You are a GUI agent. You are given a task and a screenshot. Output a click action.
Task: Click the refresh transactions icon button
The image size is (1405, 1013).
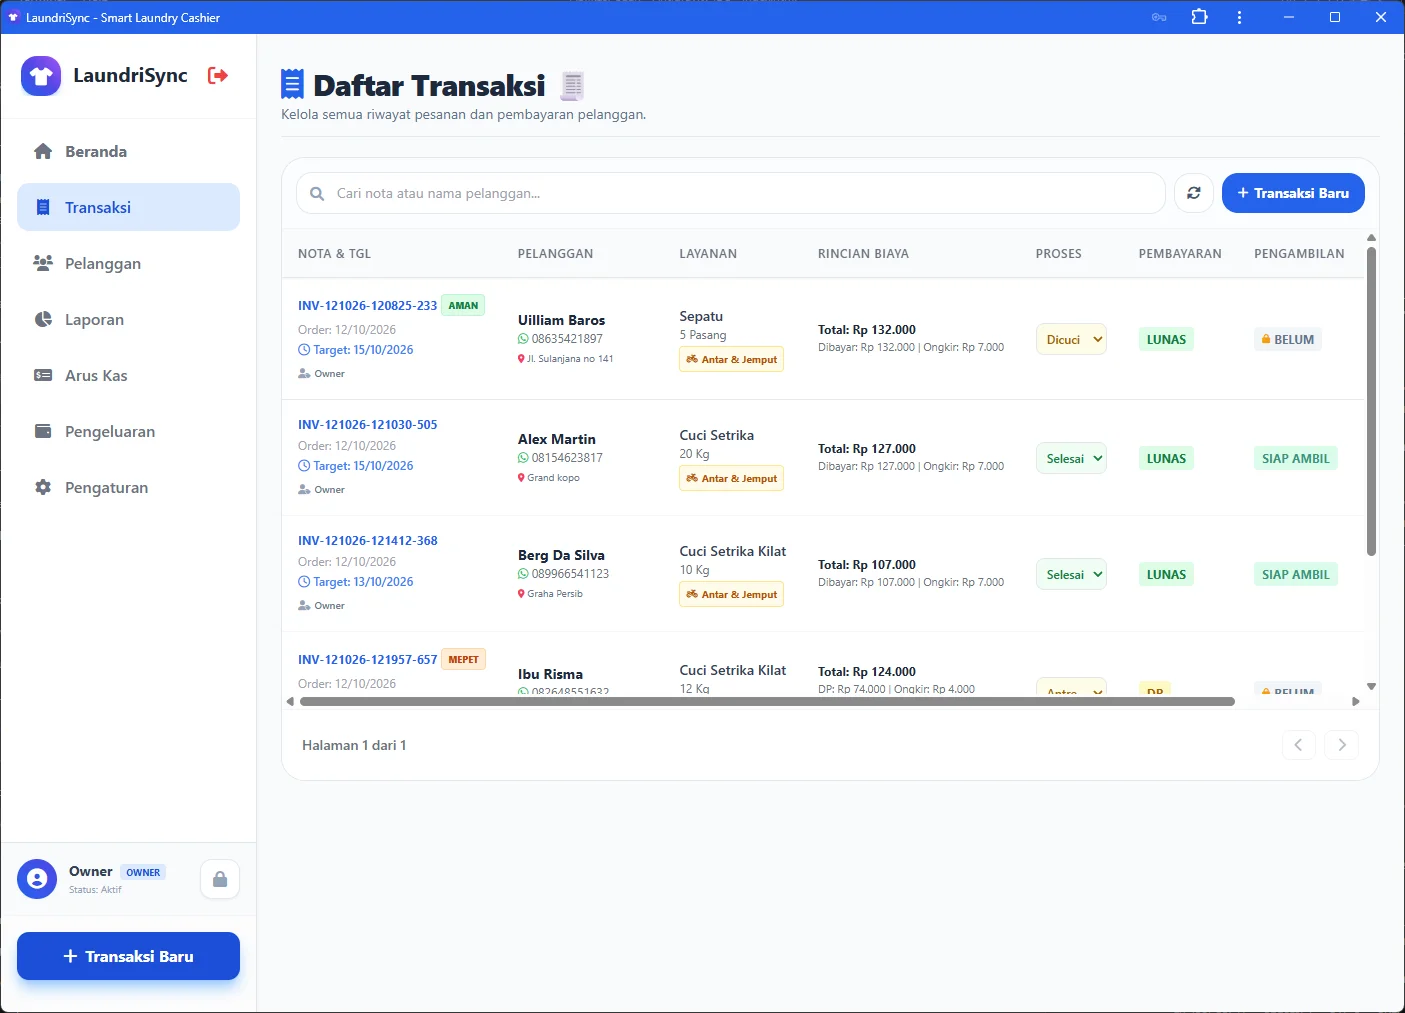pyautogui.click(x=1194, y=193)
